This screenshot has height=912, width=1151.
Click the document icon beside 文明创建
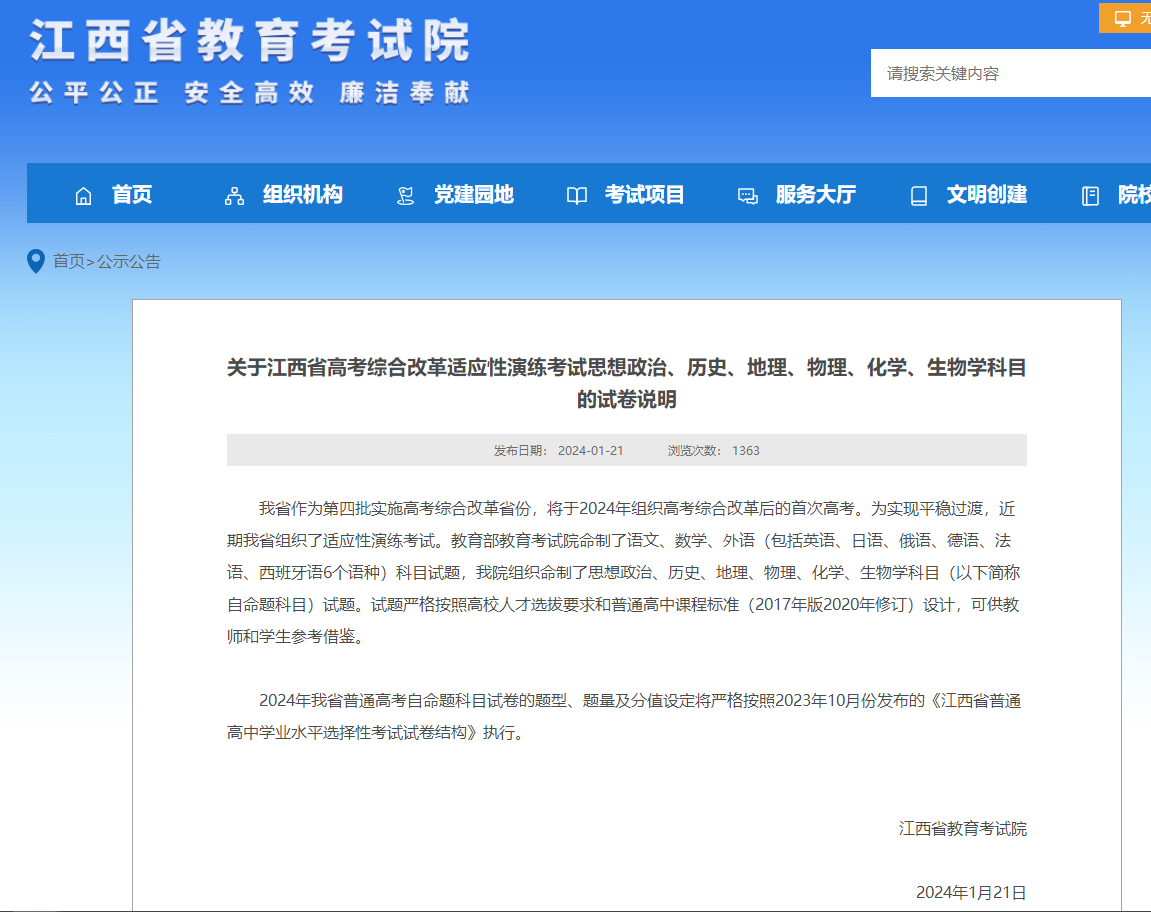(918, 196)
